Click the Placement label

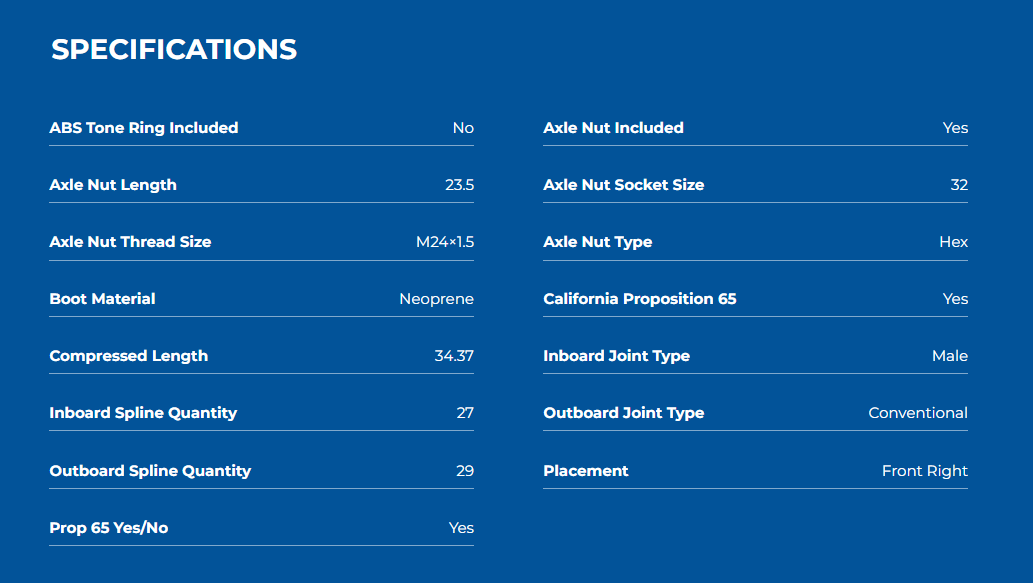pos(586,471)
